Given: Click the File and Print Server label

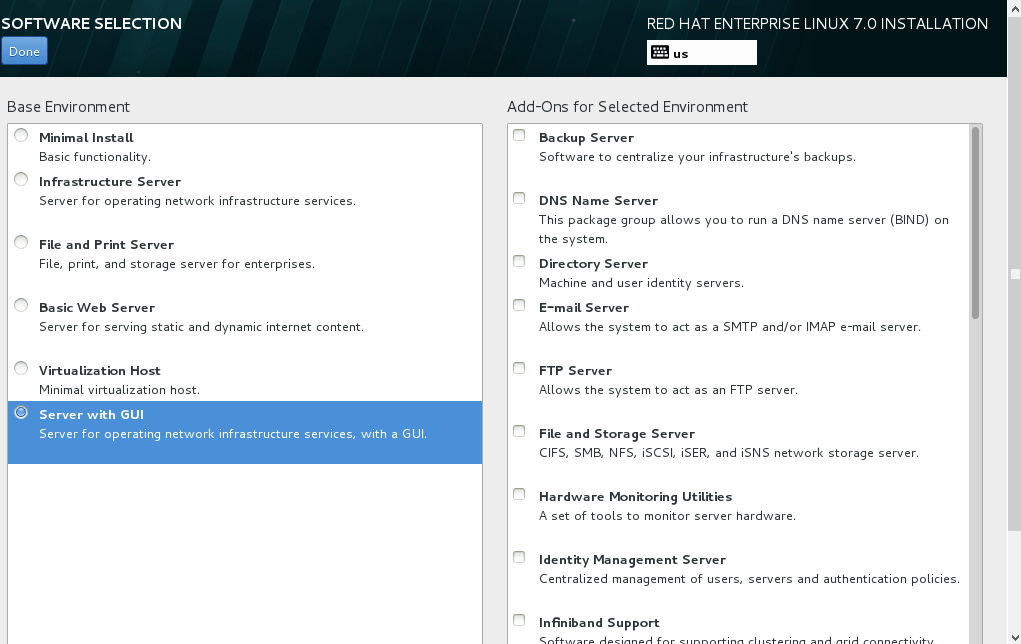Looking at the screenshot, I should (107, 245).
